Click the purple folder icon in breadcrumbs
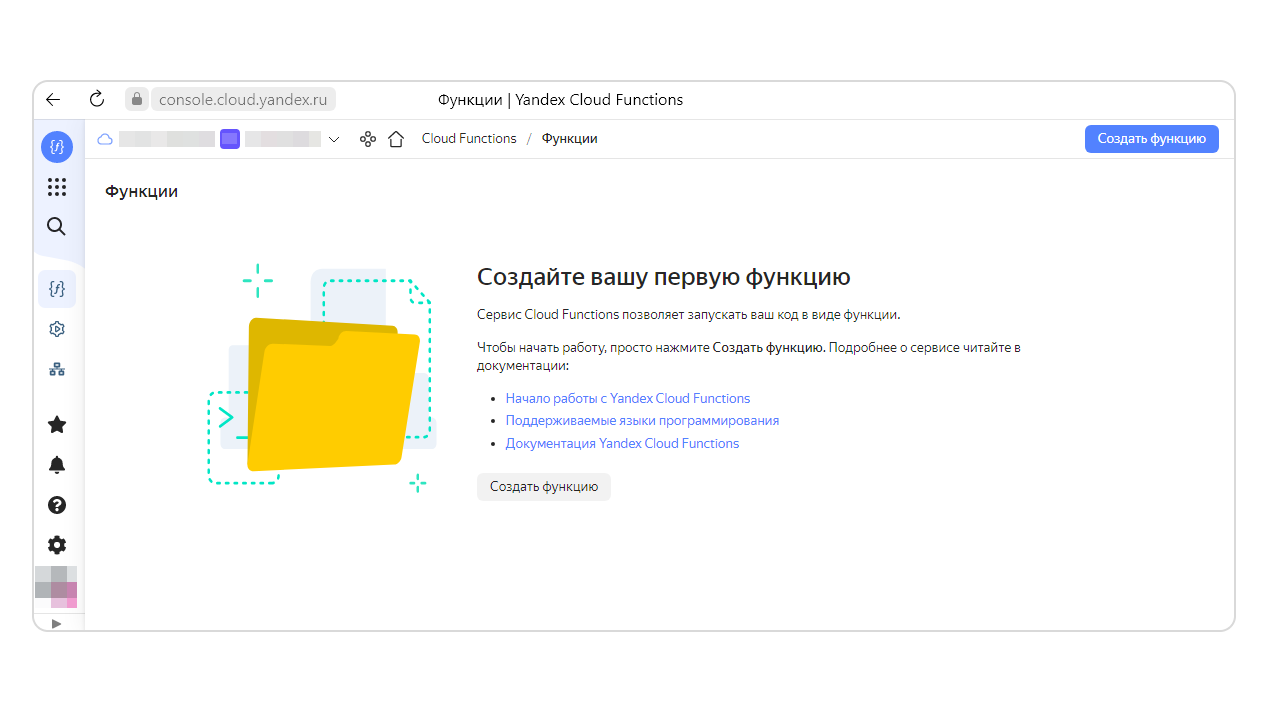 [x=230, y=139]
